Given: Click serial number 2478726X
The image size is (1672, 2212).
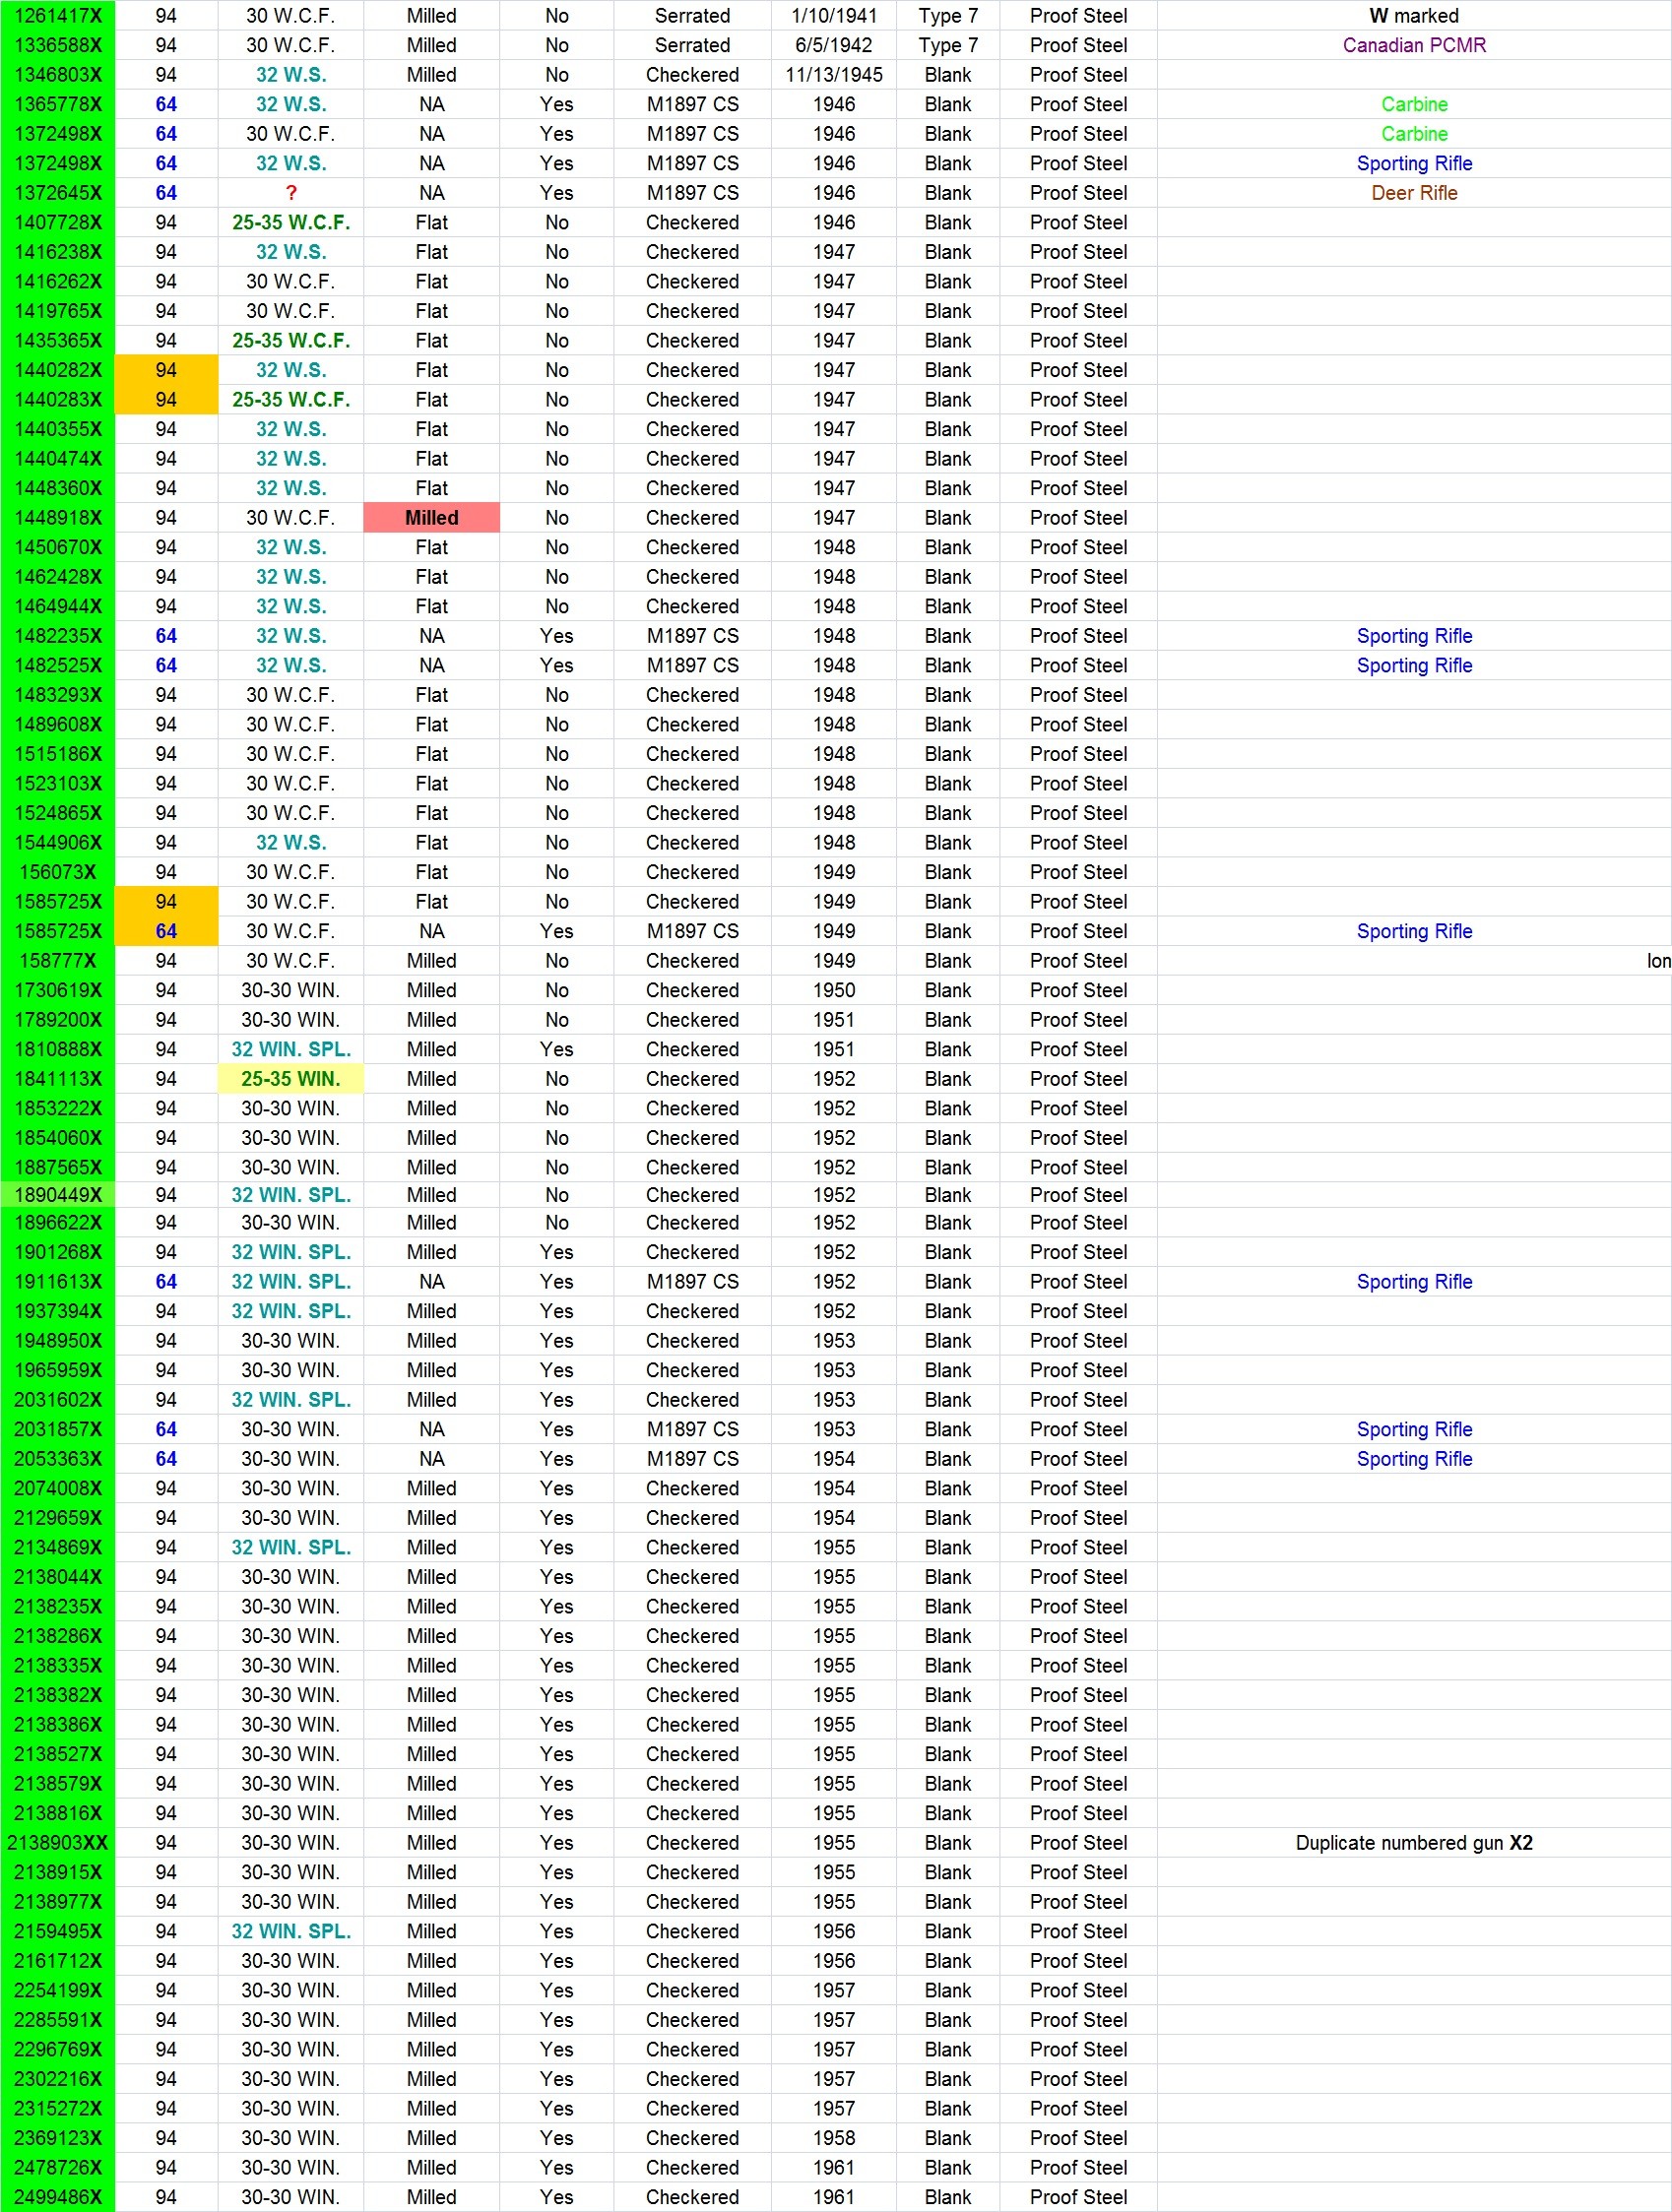Looking at the screenshot, I should [x=58, y=2168].
